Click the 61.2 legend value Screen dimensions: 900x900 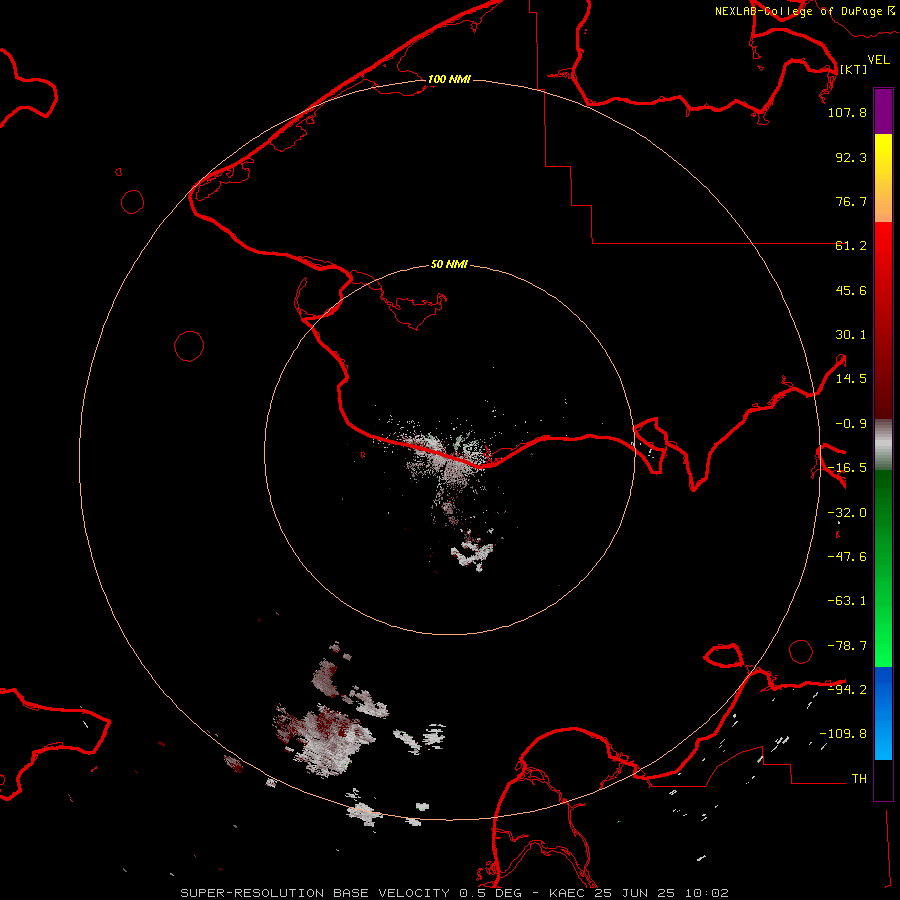point(851,246)
